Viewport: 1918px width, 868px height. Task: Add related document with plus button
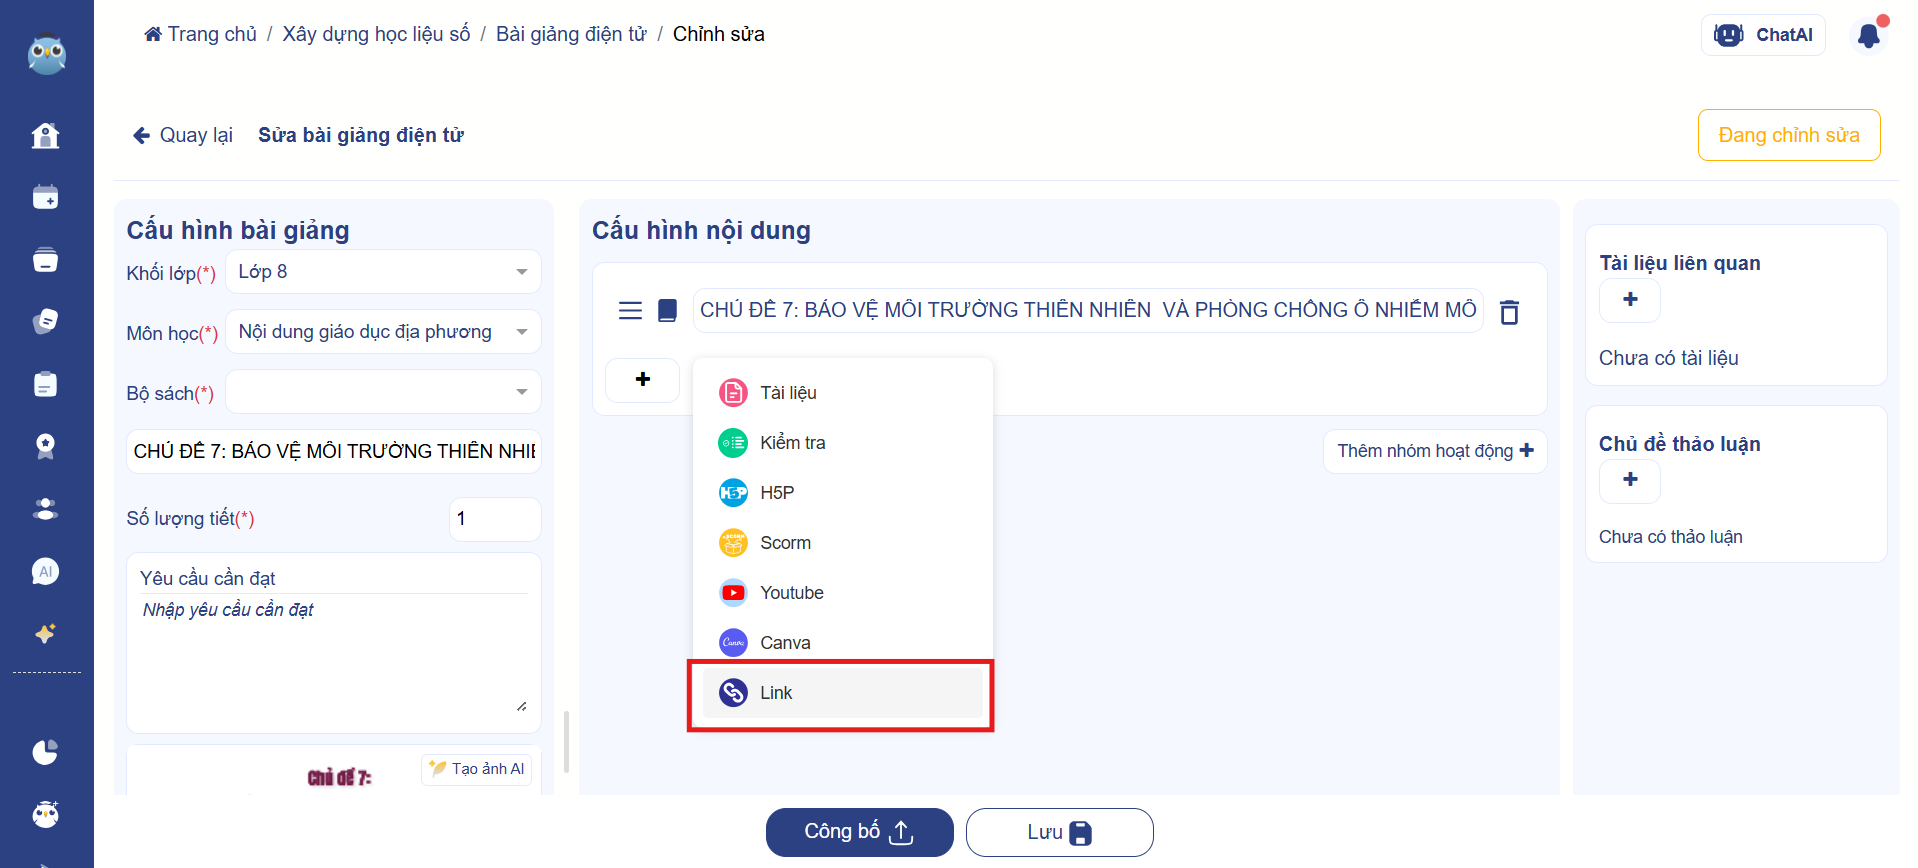click(x=1629, y=300)
